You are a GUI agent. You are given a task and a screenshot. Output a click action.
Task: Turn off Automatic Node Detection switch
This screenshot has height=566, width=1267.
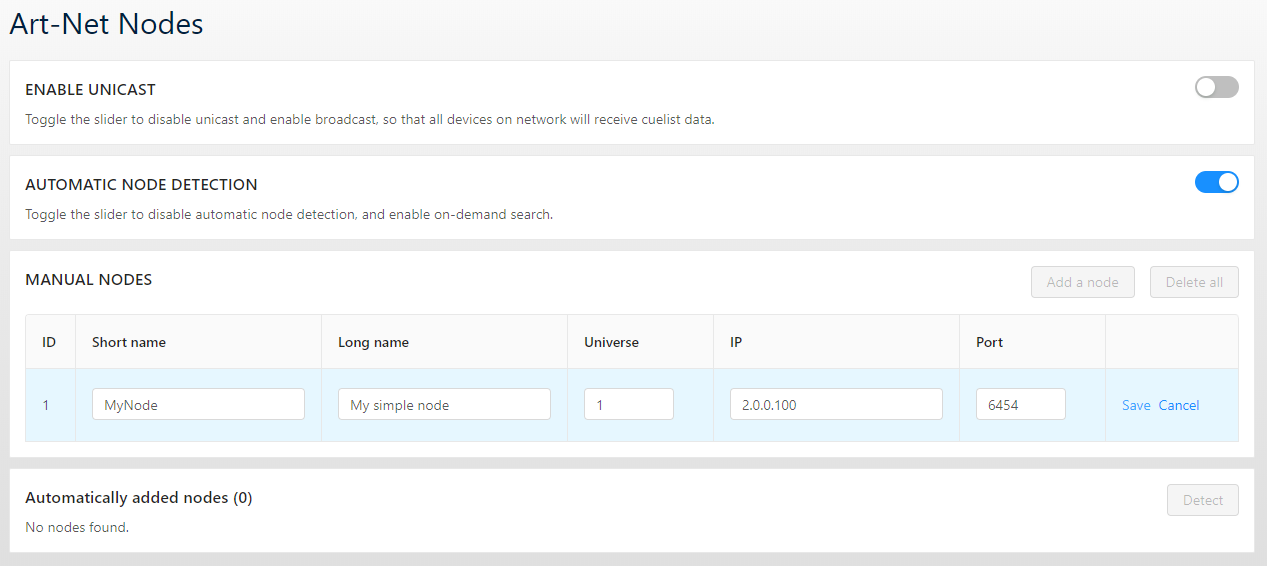(1216, 182)
